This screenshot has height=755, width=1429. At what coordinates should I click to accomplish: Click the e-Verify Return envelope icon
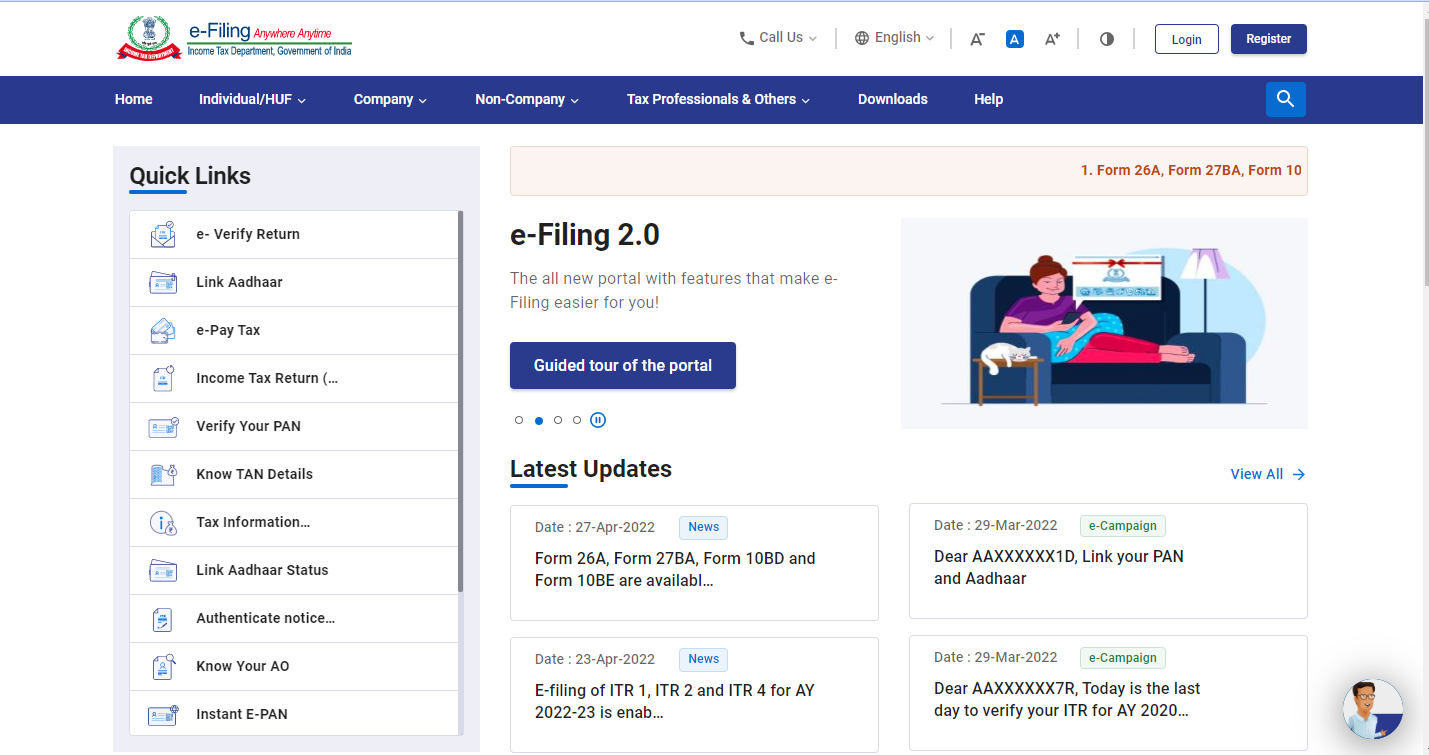163,234
